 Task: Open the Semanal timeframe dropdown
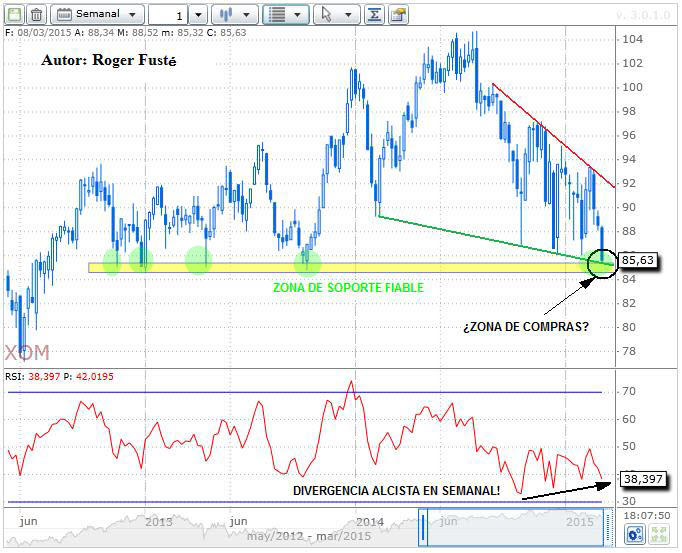(96, 15)
